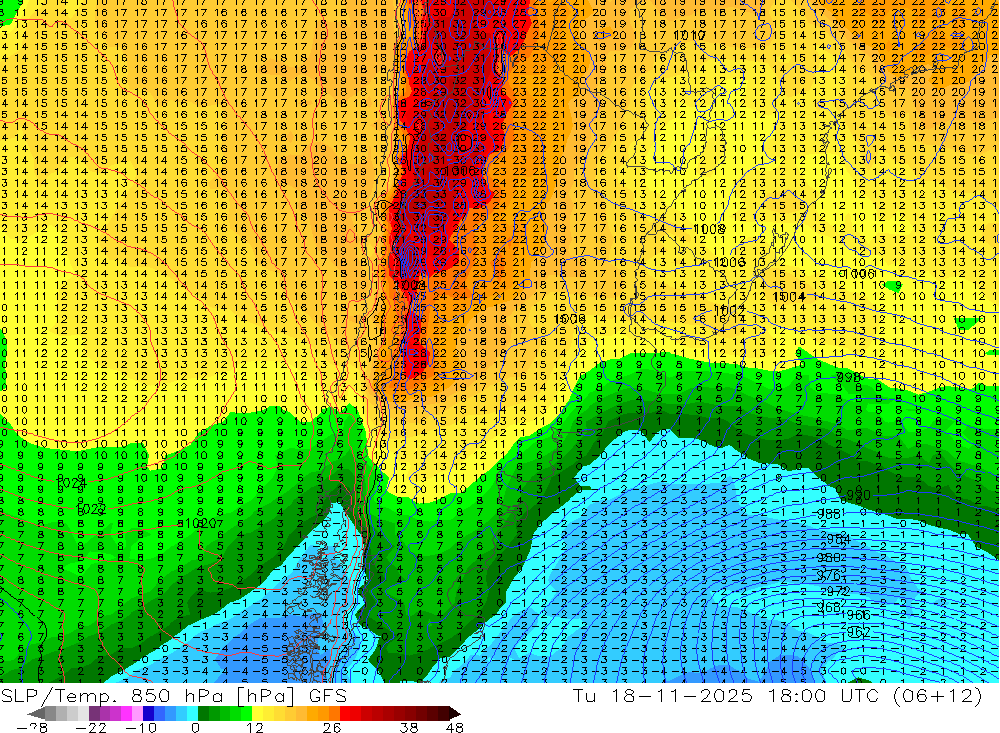This screenshot has width=1000, height=733.
Task: Click the "SLP/Temp. 850 hPa [hPa] GFS" title
Action: [174, 696]
